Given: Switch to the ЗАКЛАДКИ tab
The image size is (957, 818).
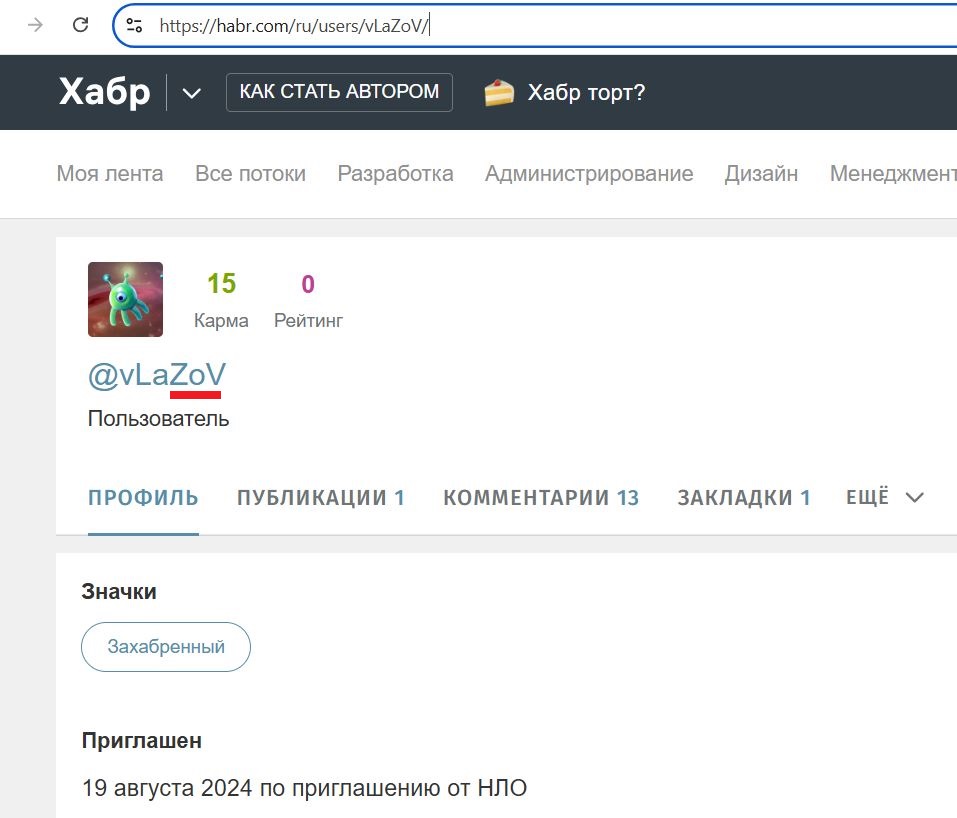Looking at the screenshot, I should click(x=744, y=498).
